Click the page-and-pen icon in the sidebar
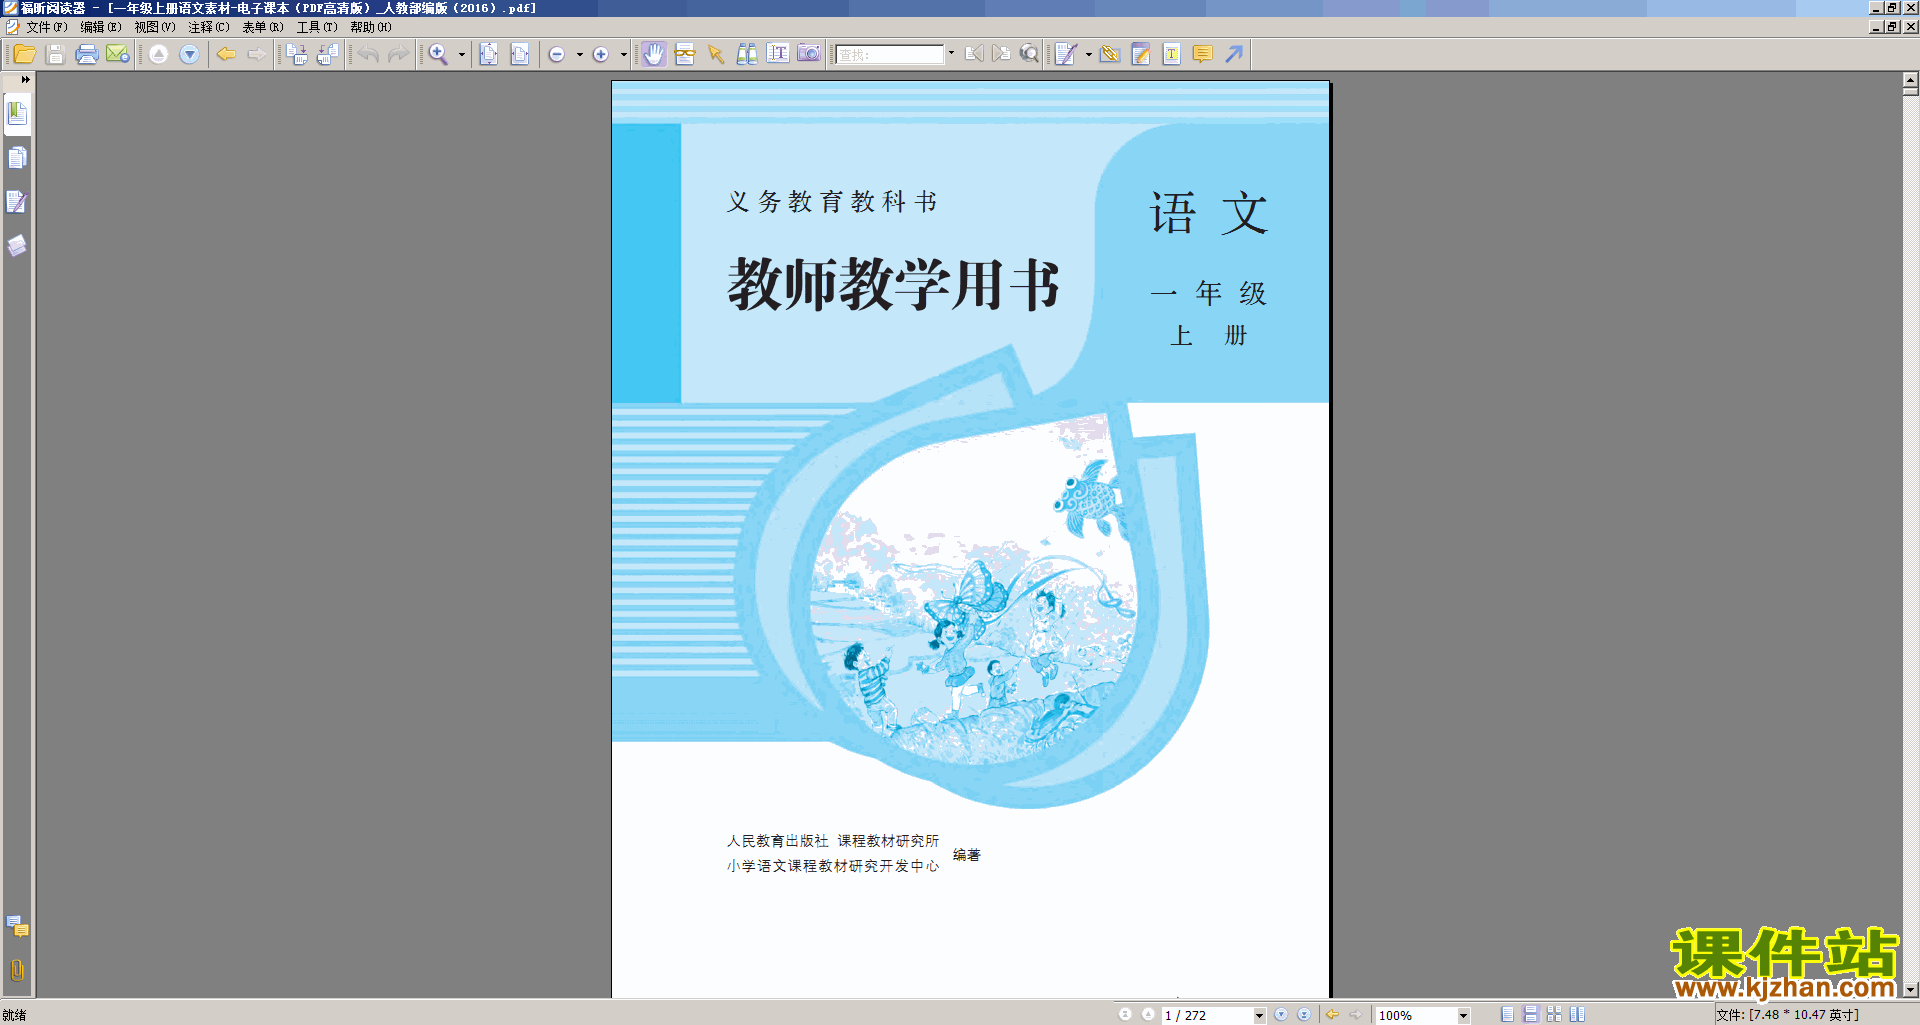 coord(17,202)
